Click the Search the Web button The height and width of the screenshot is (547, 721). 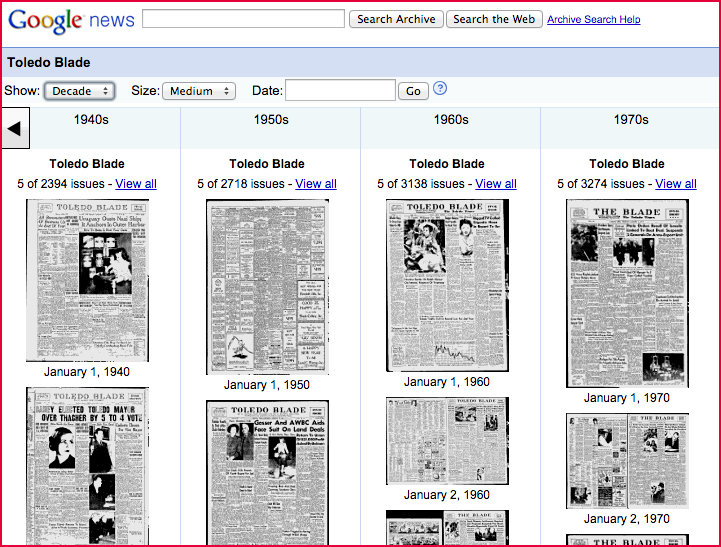tap(494, 19)
